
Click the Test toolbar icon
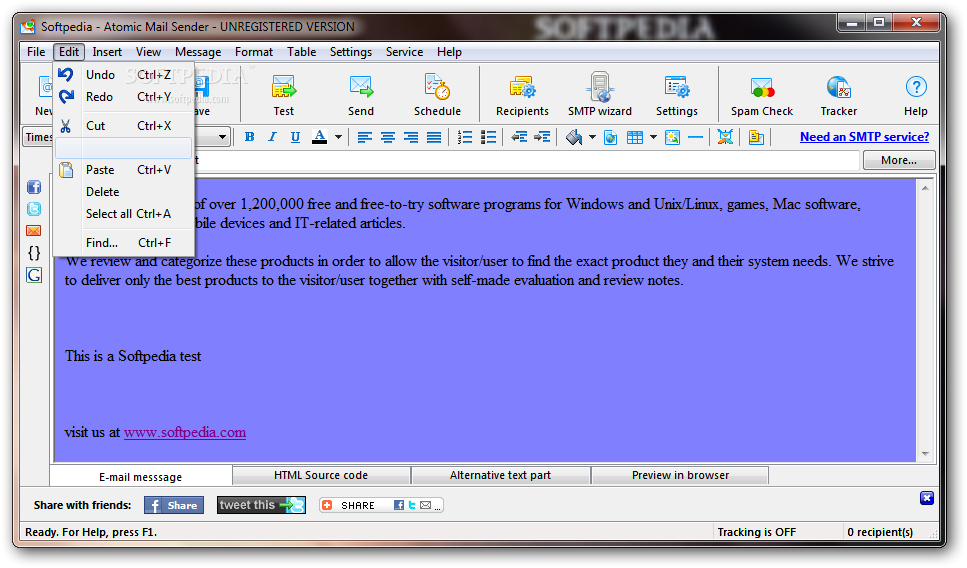(284, 94)
